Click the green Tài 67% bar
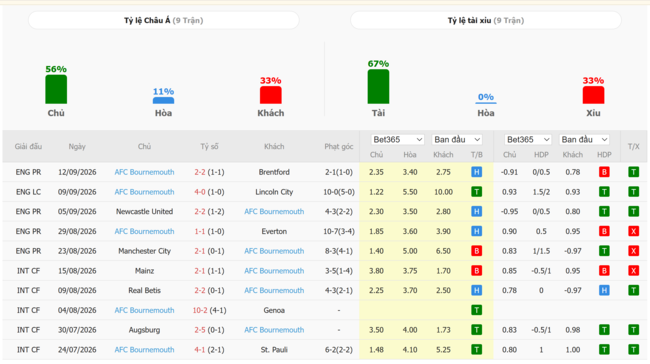Screen dimensions: 650x364 click(x=378, y=86)
